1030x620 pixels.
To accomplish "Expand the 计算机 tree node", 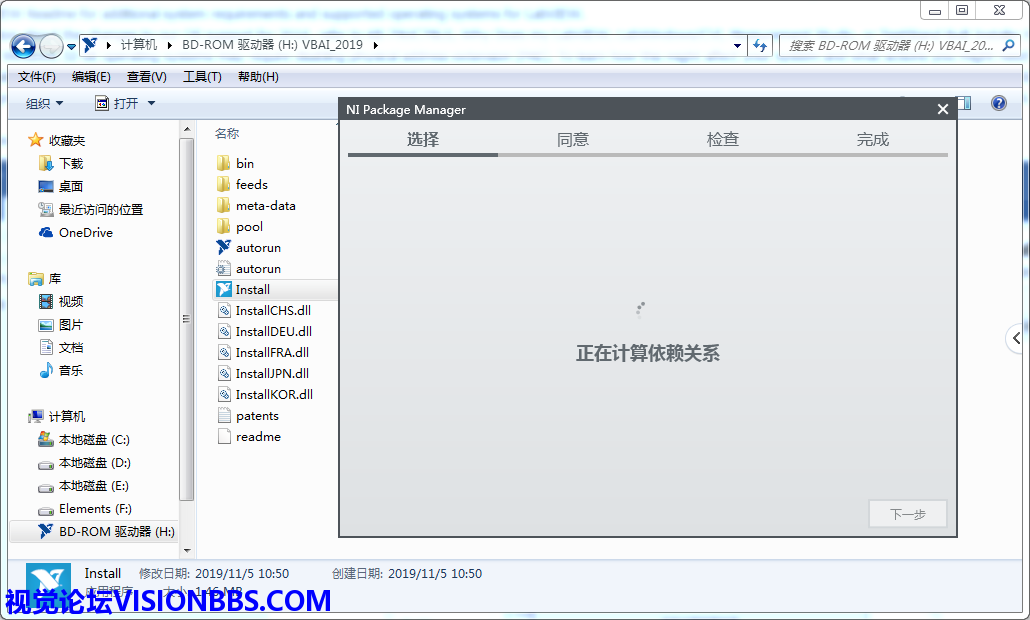I will click(56, 416).
